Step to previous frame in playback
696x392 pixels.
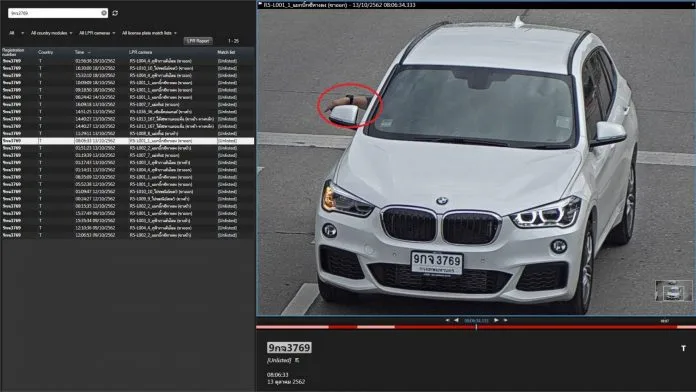[456, 320]
